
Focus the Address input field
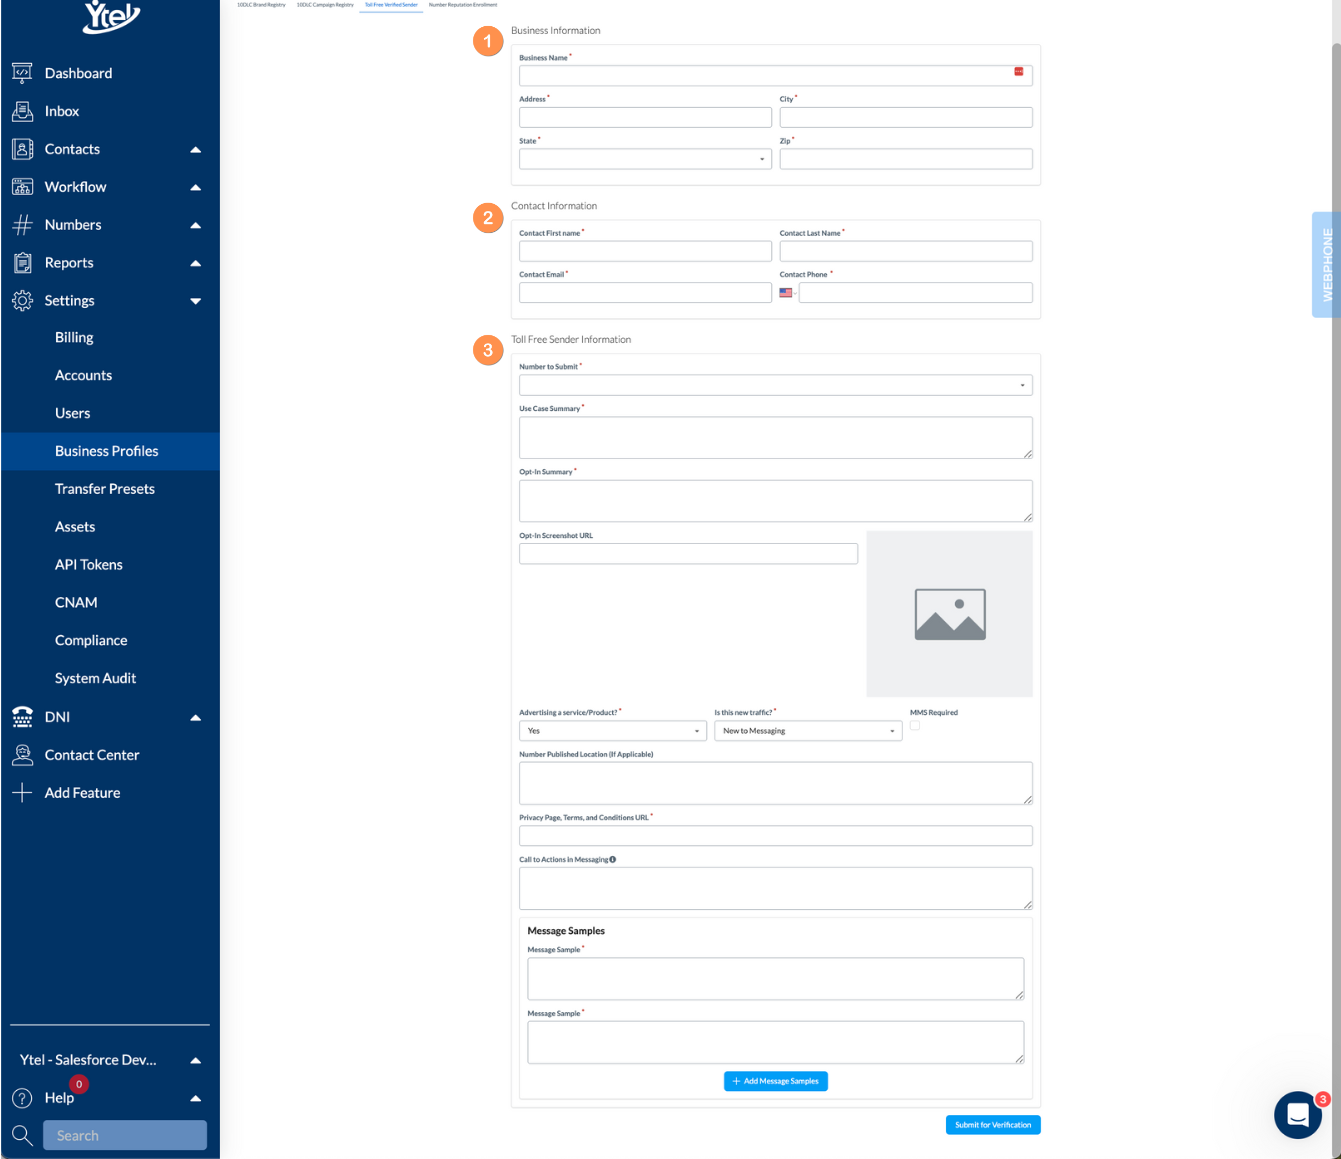click(x=645, y=117)
